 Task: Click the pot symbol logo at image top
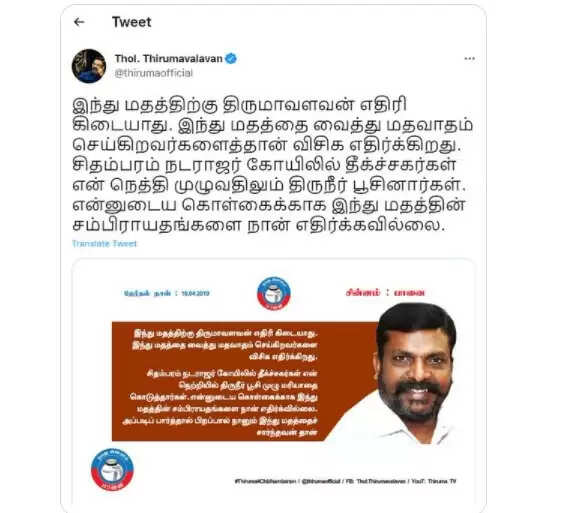[x=274, y=293]
